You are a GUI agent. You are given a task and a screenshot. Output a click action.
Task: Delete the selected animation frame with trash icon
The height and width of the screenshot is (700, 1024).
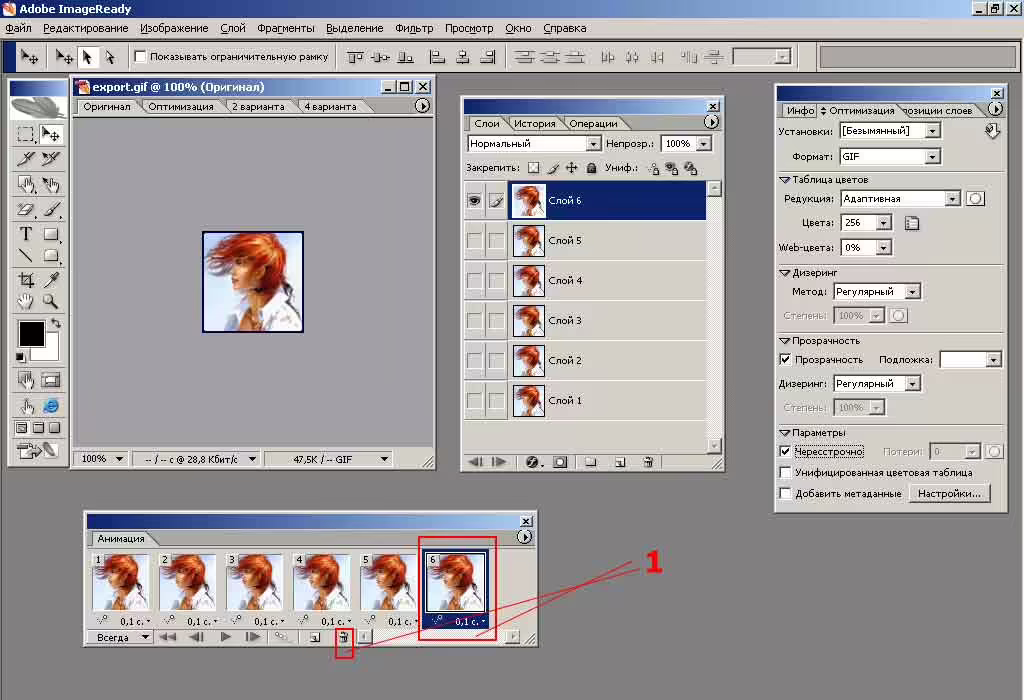[344, 637]
